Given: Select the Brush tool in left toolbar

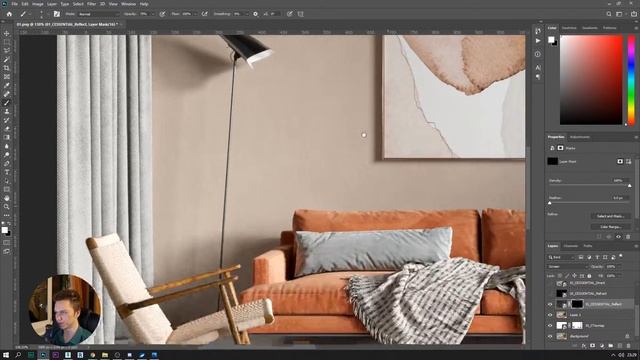Looking at the screenshot, I should (x=7, y=103).
